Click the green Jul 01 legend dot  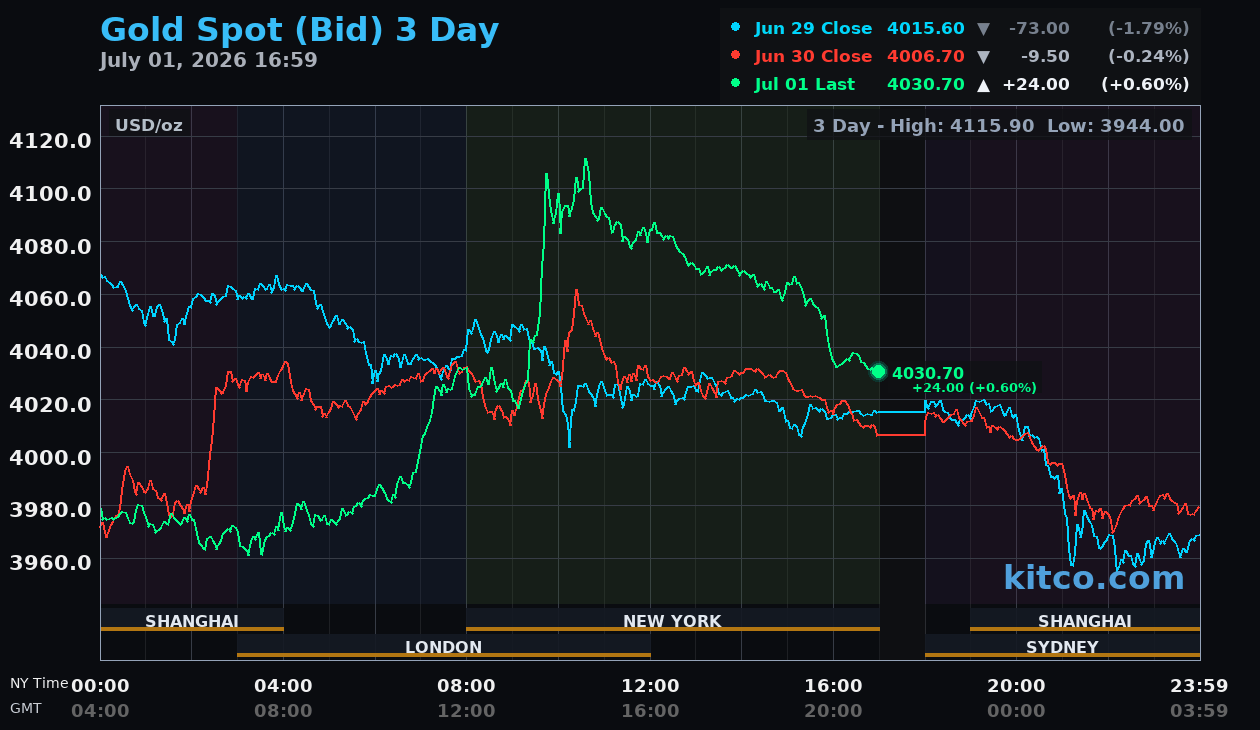(x=736, y=84)
